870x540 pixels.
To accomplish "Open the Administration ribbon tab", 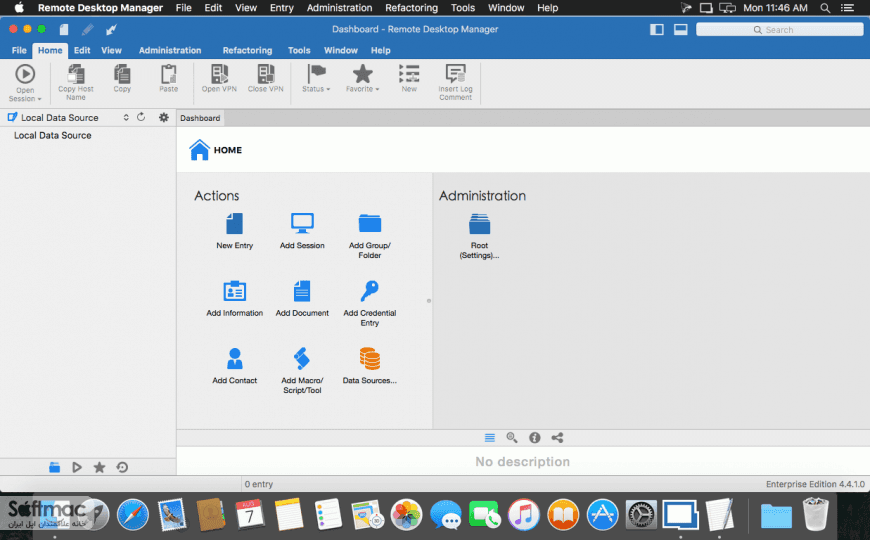I will point(170,51).
